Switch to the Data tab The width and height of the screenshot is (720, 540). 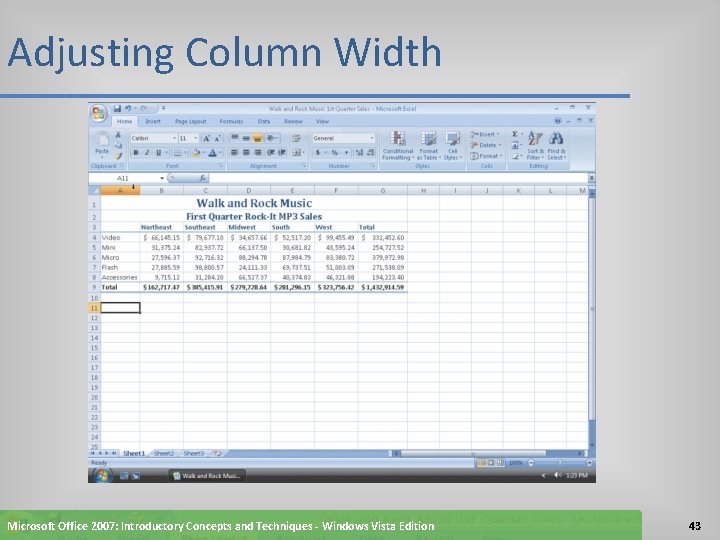264,121
